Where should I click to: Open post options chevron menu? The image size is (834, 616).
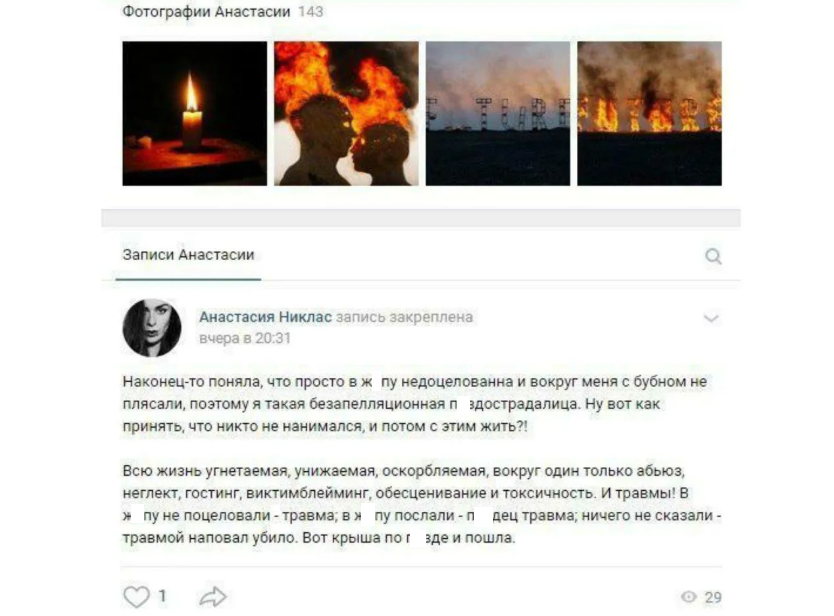[711, 318]
